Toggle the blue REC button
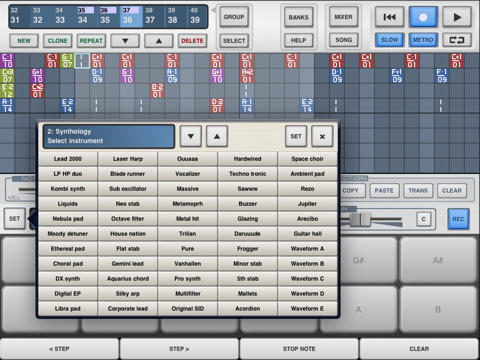 (x=458, y=219)
